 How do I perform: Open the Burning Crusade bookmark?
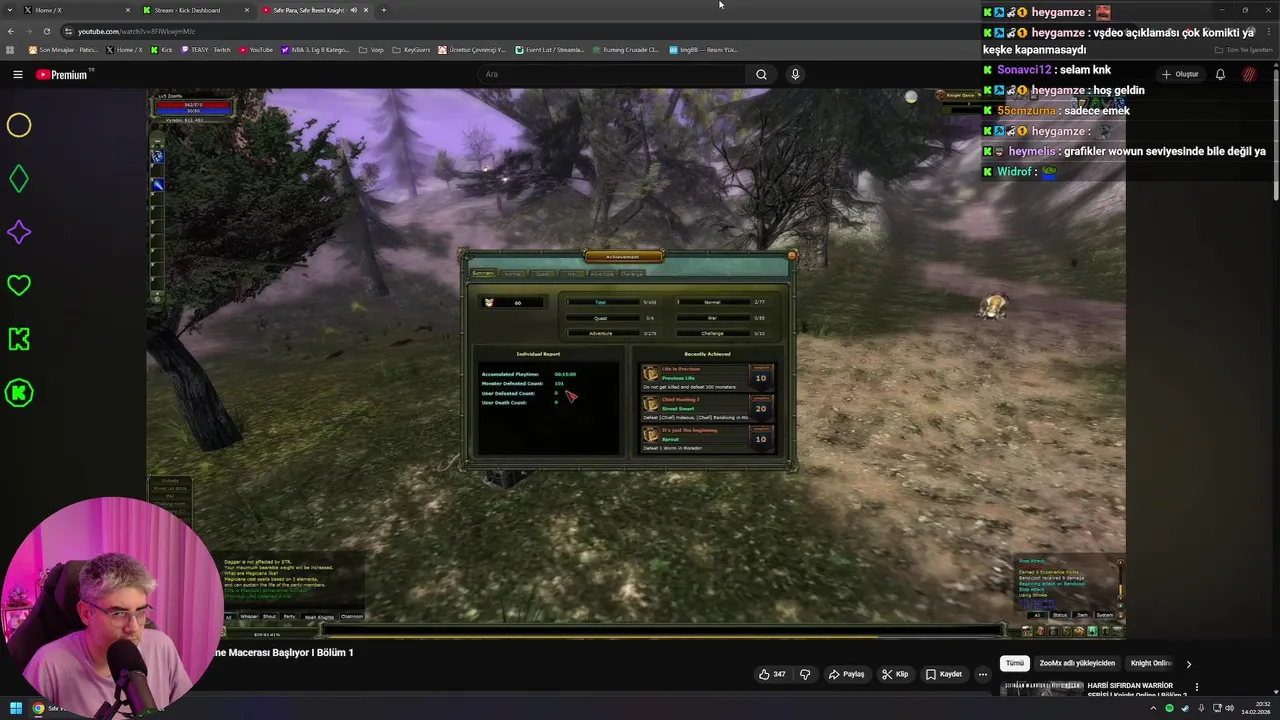[625, 49]
